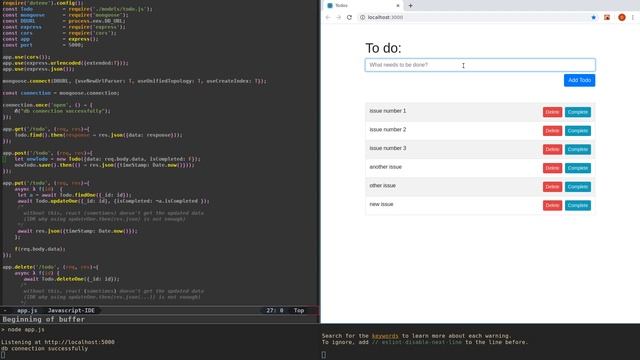Click the Add Todo button

pos(579,80)
